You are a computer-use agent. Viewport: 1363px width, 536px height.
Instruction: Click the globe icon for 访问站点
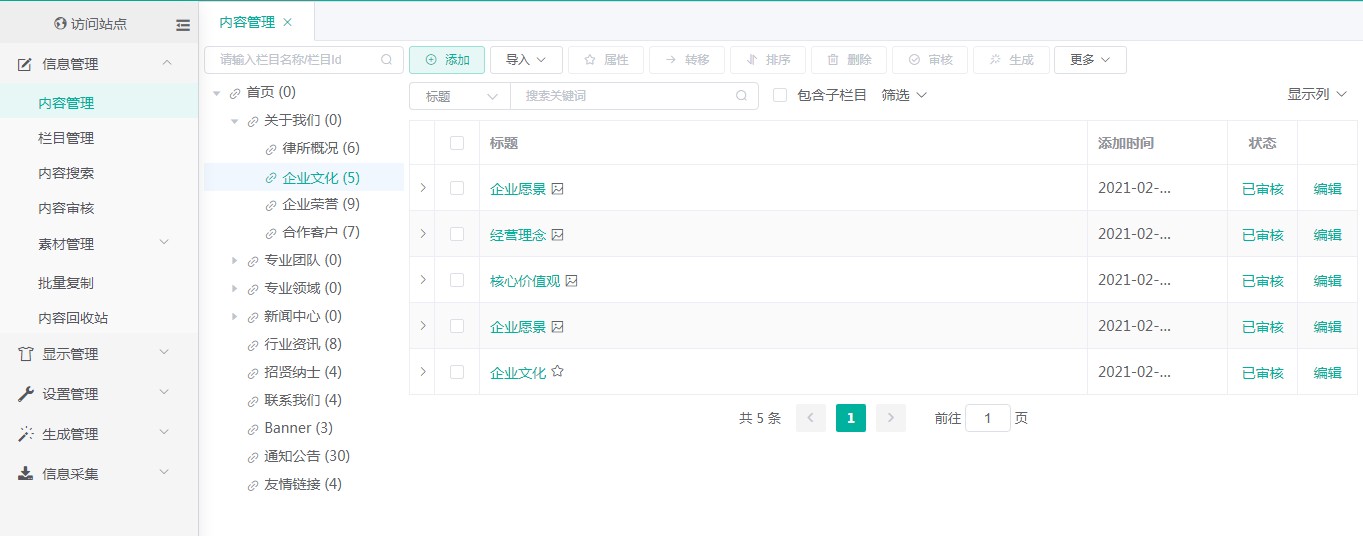coord(60,24)
